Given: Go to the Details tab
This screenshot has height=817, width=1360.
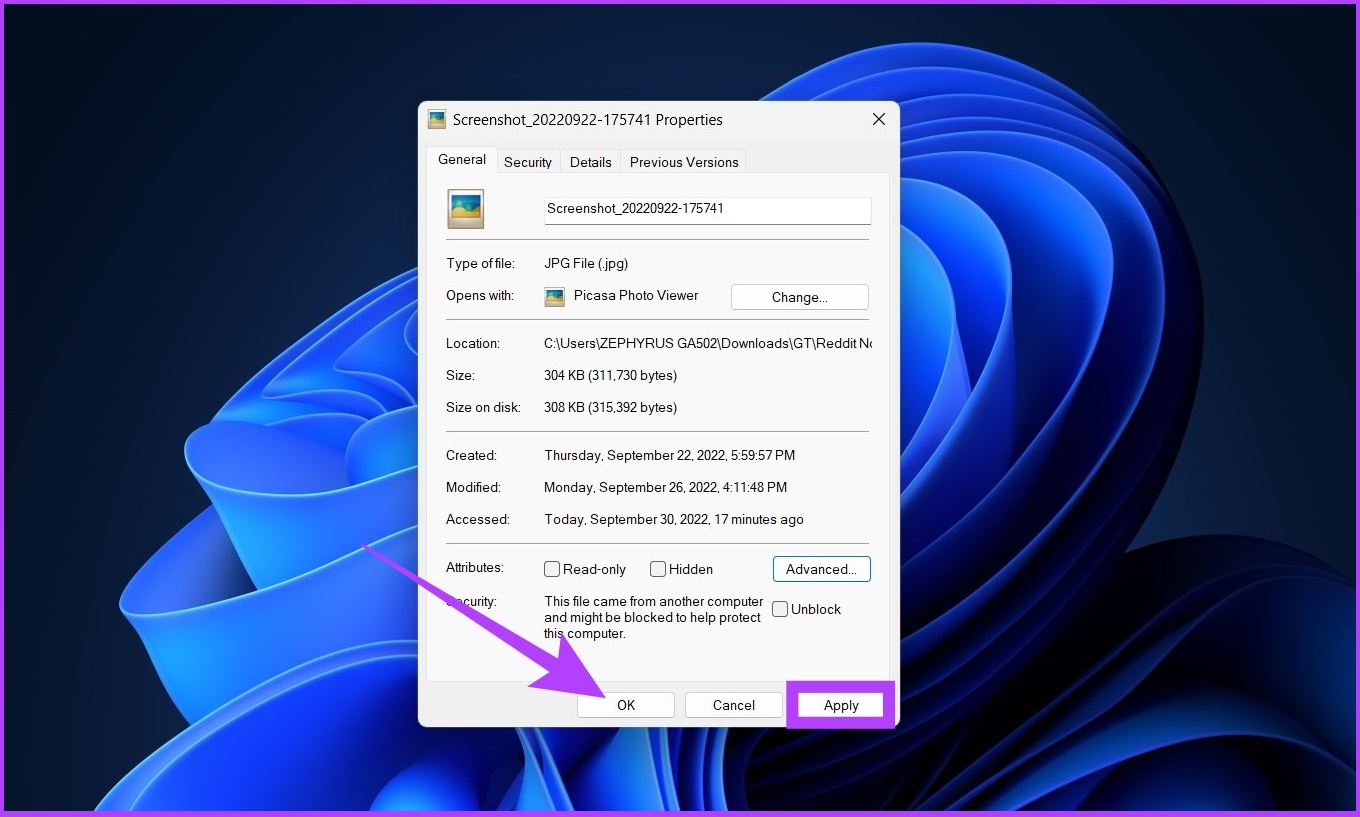Looking at the screenshot, I should [591, 162].
